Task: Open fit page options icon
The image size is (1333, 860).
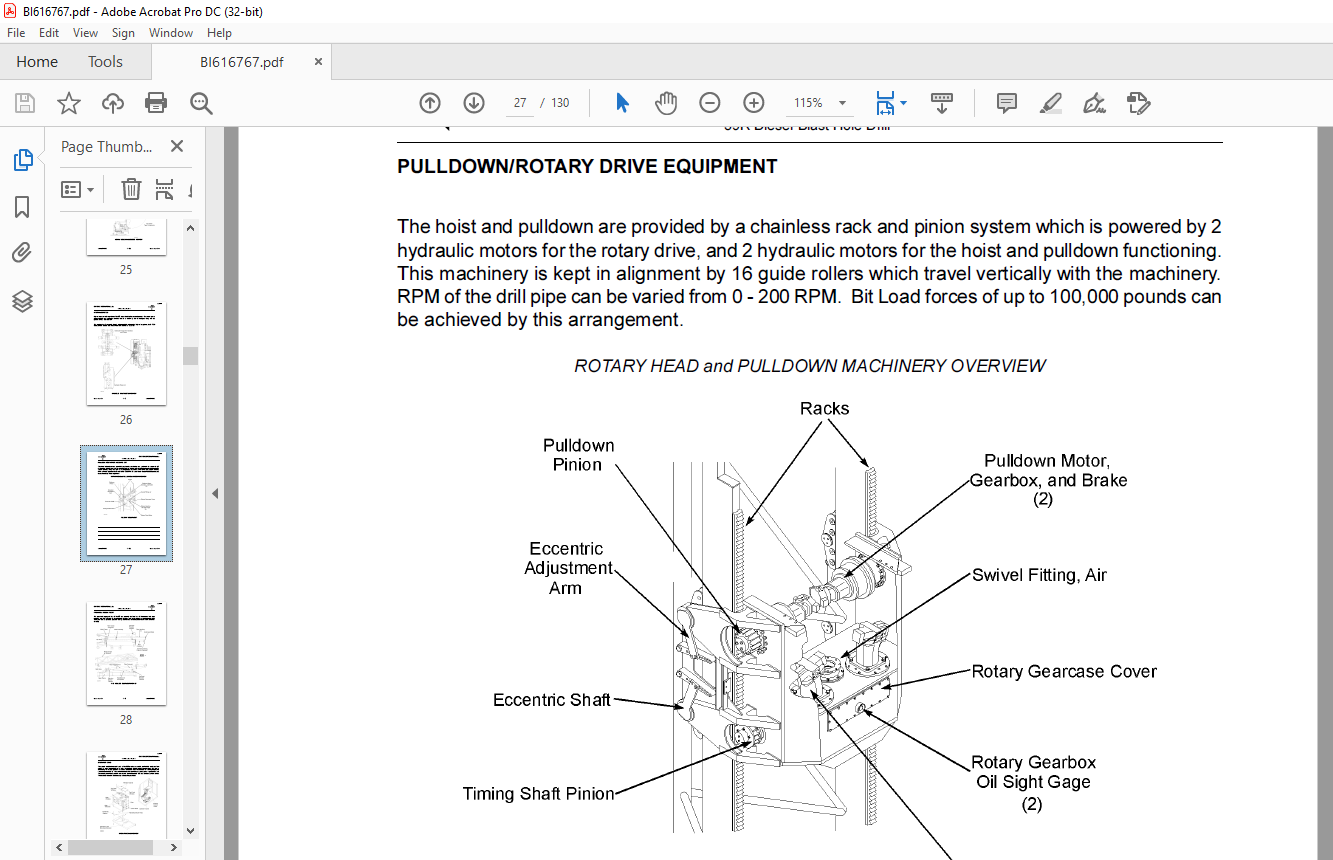Action: 885,103
